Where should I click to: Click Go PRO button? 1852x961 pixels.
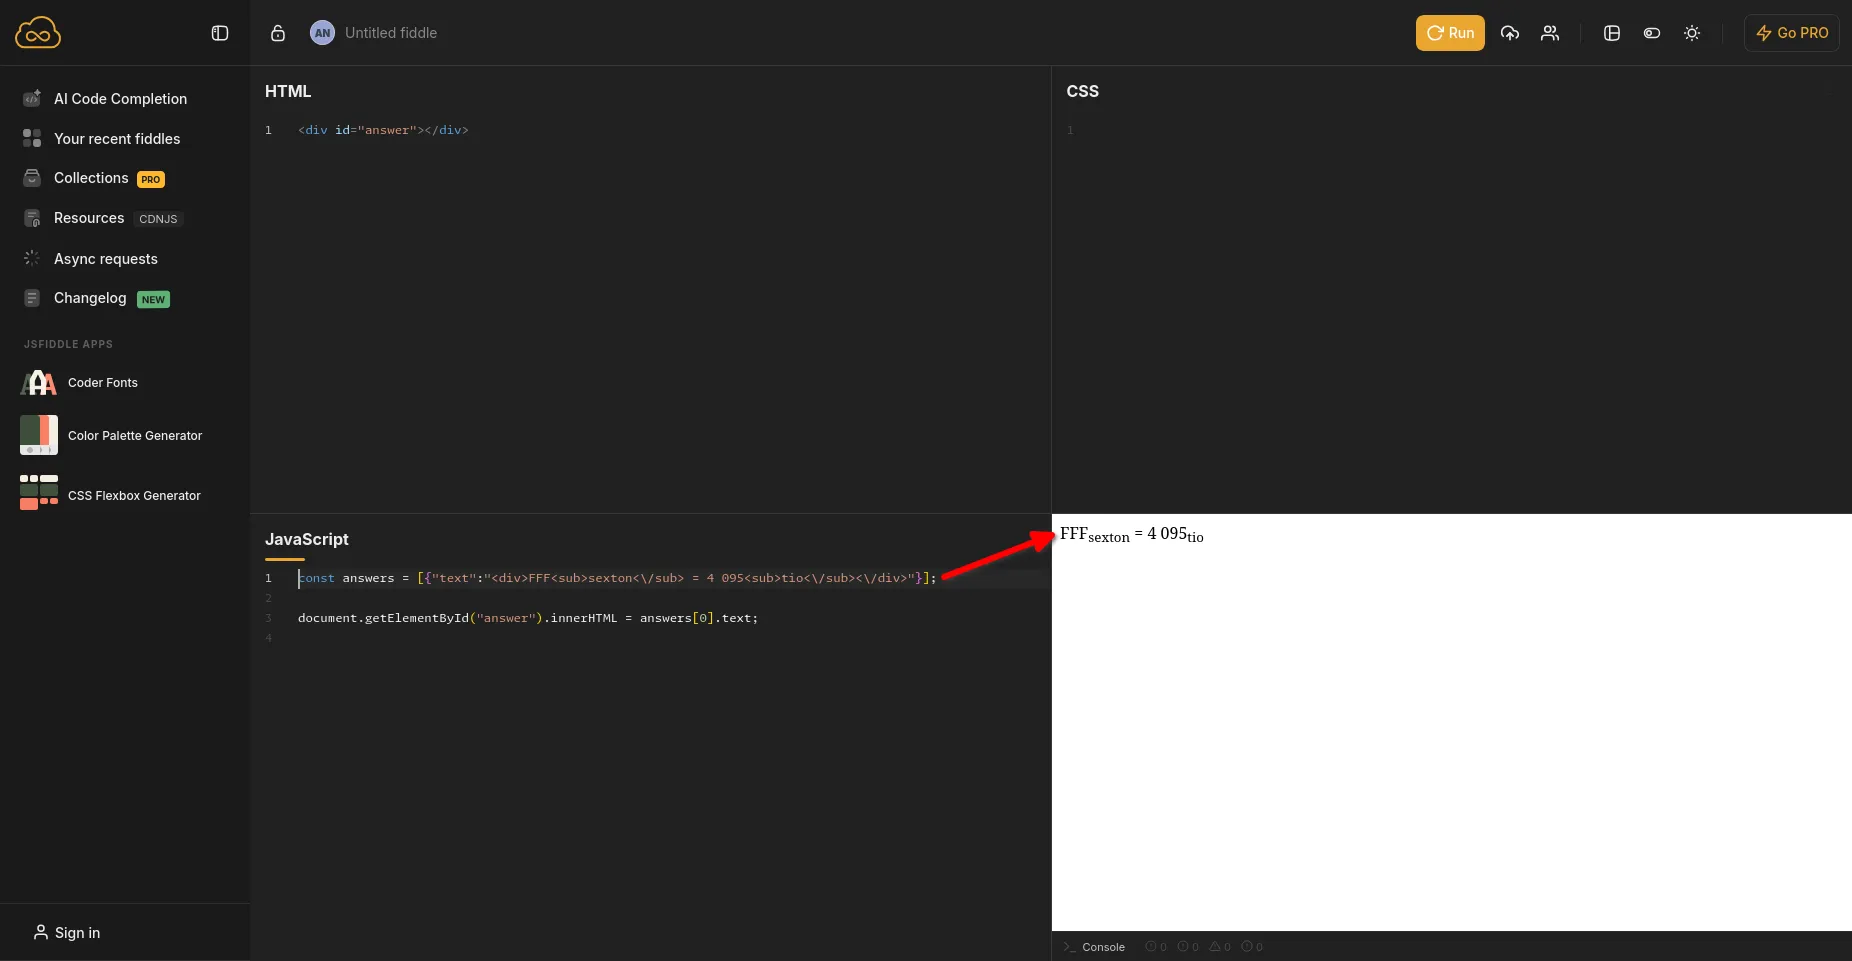tap(1792, 33)
